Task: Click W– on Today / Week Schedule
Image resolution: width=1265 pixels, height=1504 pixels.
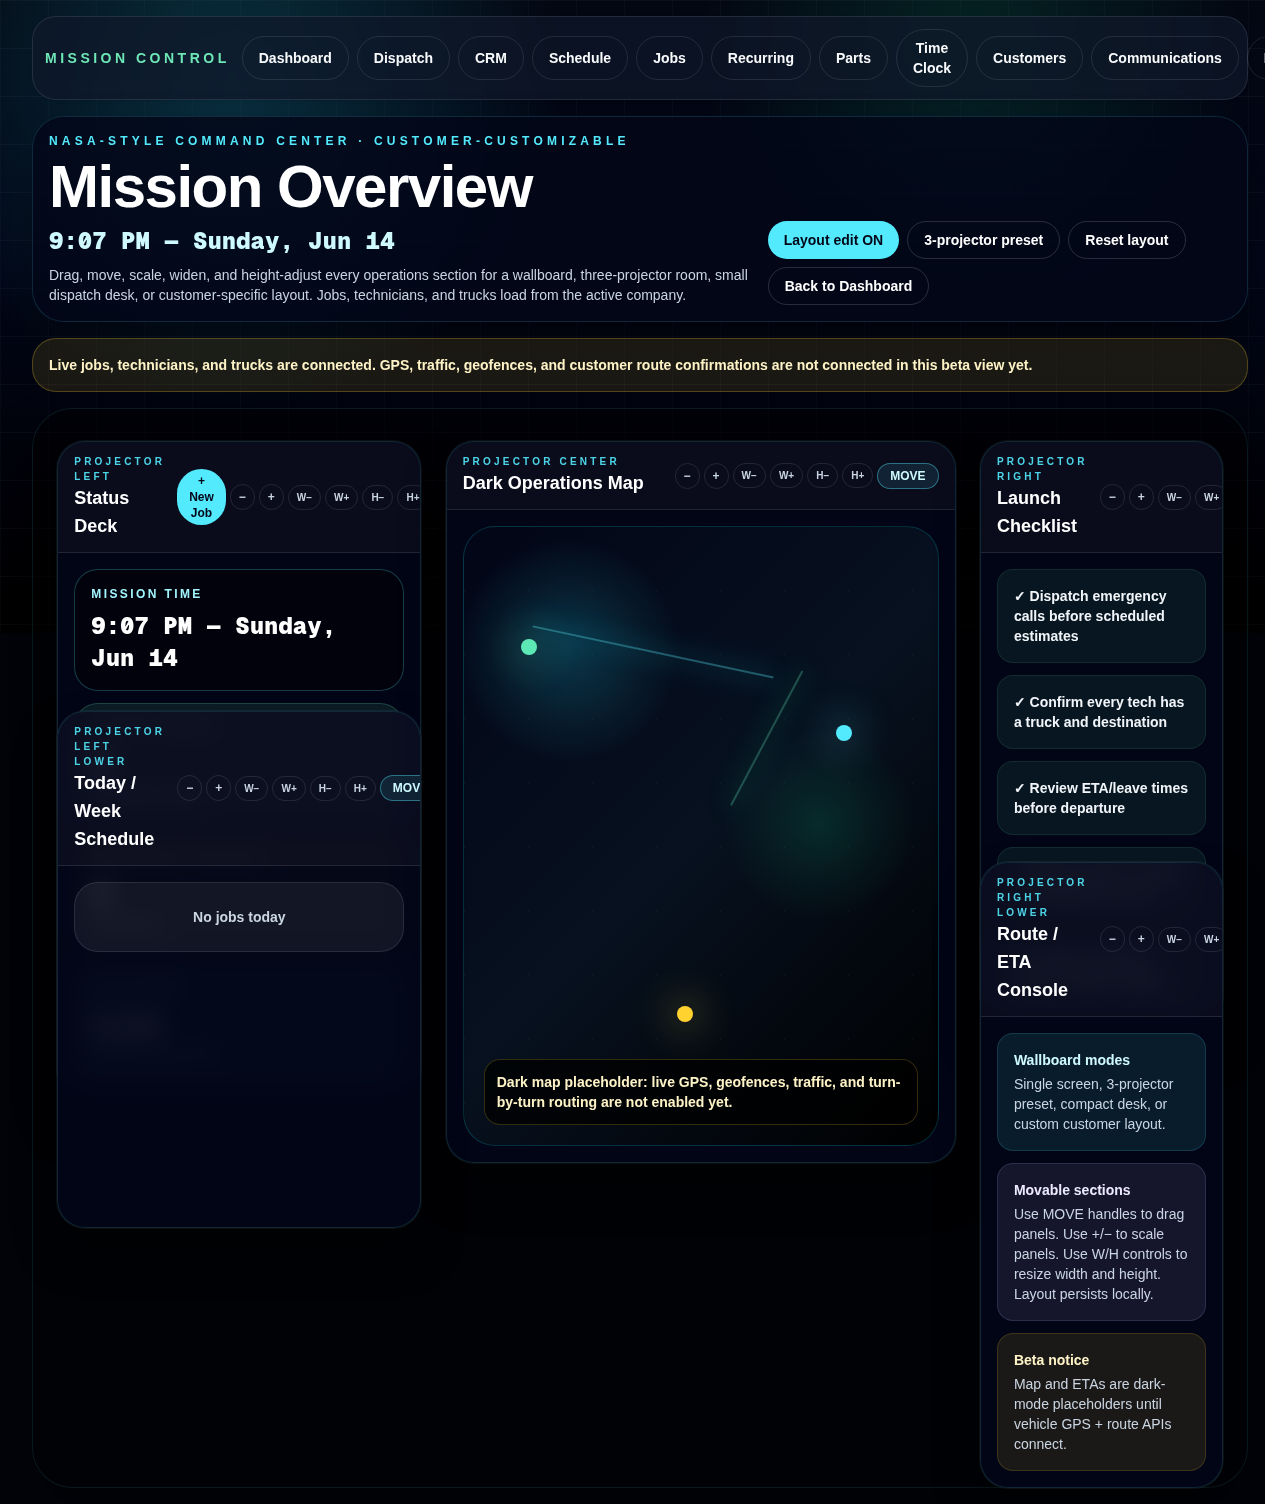Action: click(x=251, y=788)
